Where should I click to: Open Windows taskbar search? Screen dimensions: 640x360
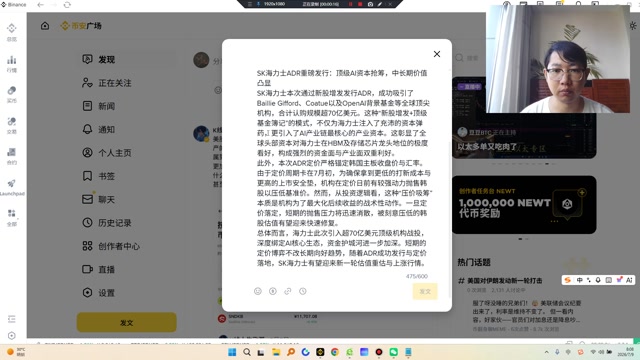tap(247, 352)
